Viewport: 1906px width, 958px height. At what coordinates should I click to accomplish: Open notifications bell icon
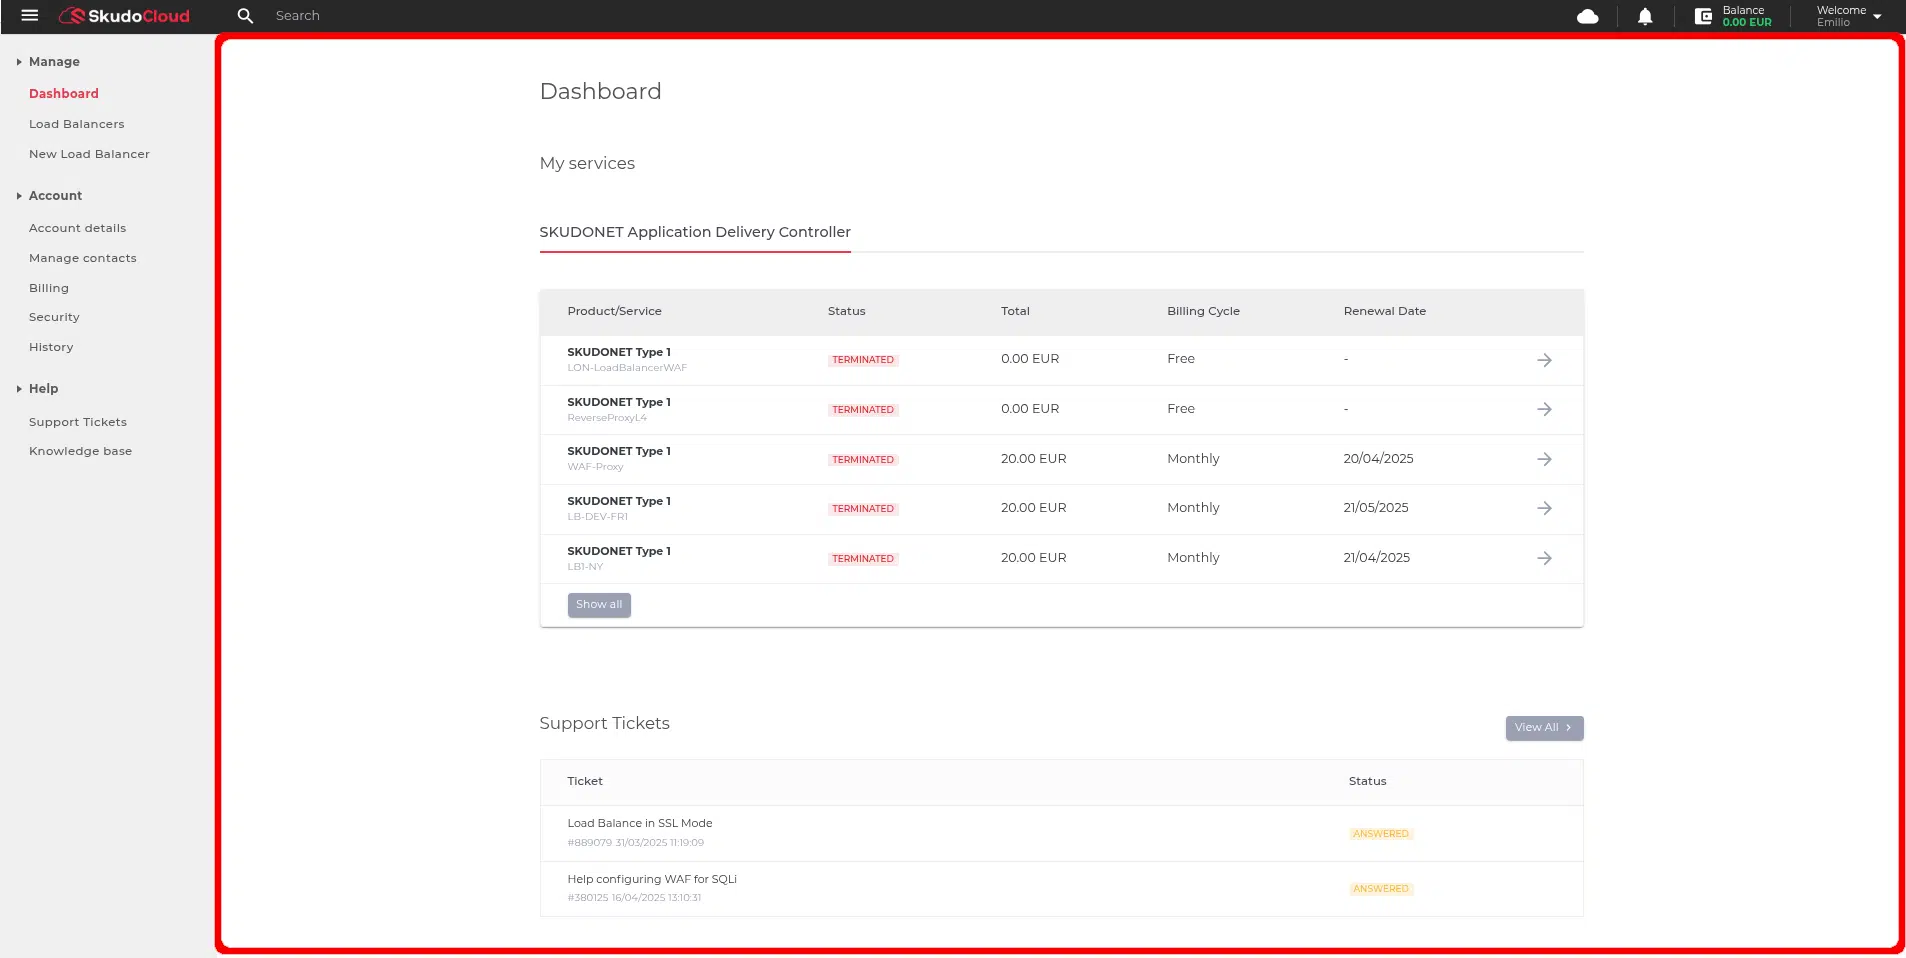click(1645, 16)
